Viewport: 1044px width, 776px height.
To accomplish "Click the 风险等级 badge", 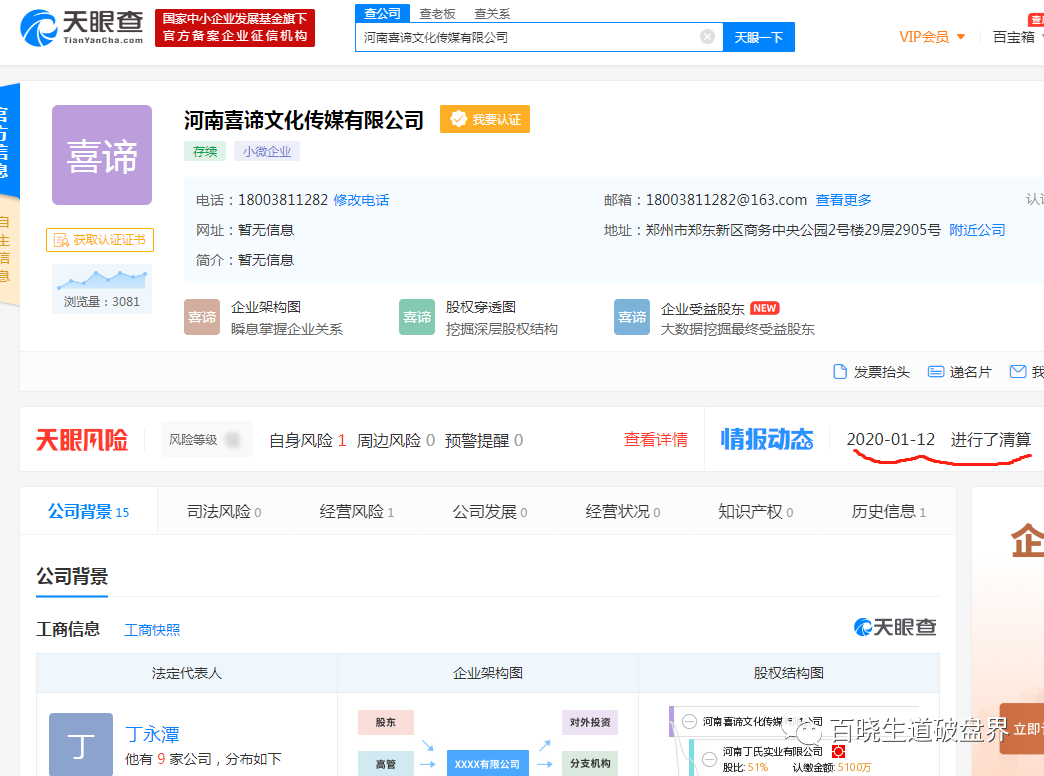I will [x=206, y=440].
